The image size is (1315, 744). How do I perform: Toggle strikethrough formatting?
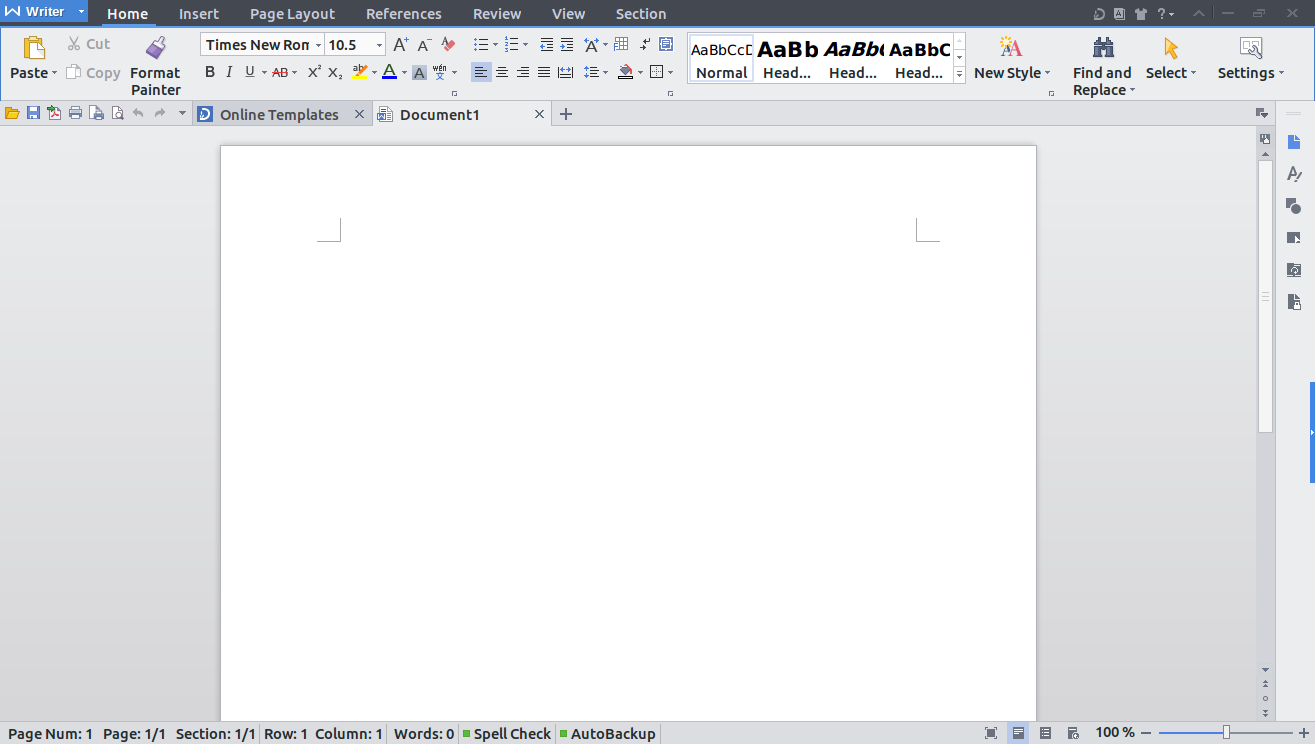[280, 72]
